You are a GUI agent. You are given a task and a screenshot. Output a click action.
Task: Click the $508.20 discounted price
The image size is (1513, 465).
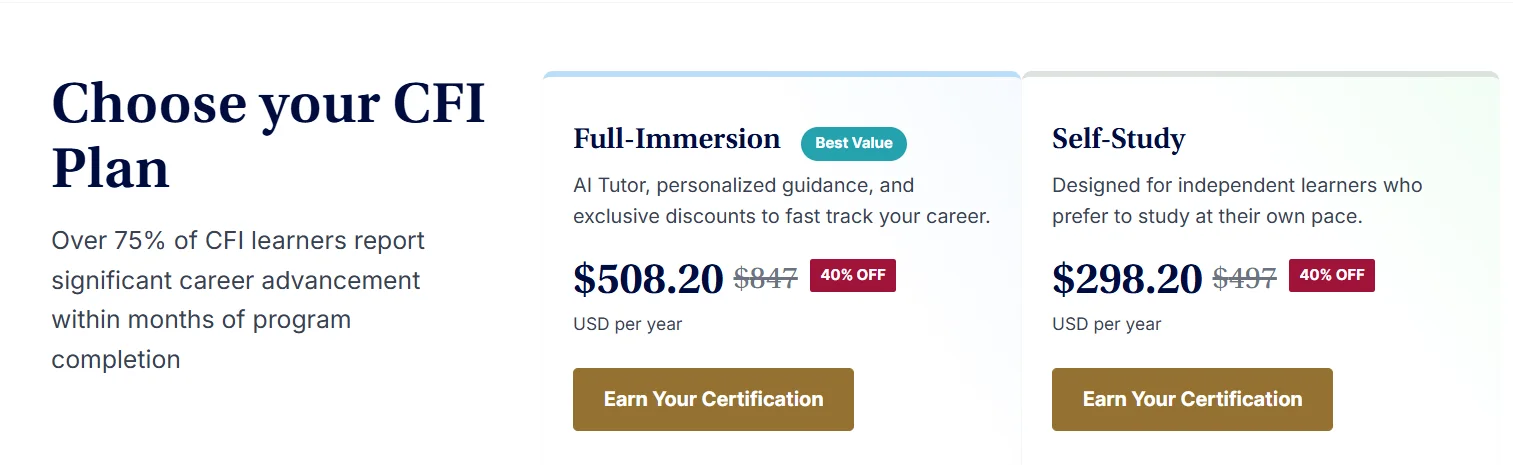[648, 279]
